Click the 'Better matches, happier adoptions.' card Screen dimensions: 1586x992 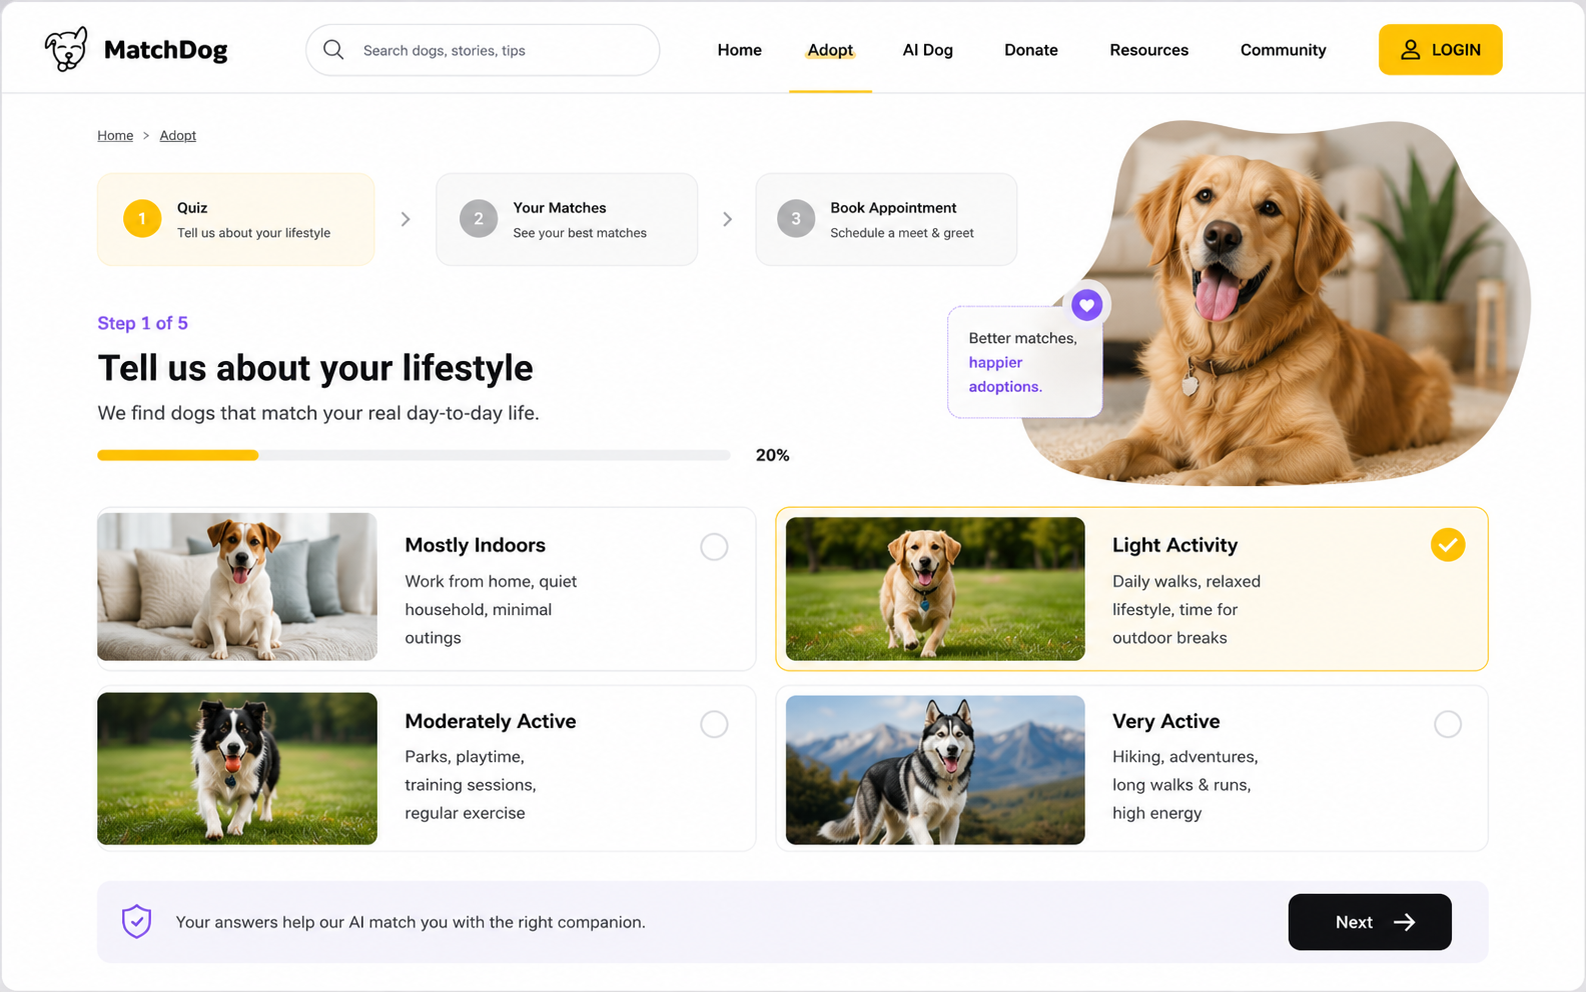pos(1025,362)
